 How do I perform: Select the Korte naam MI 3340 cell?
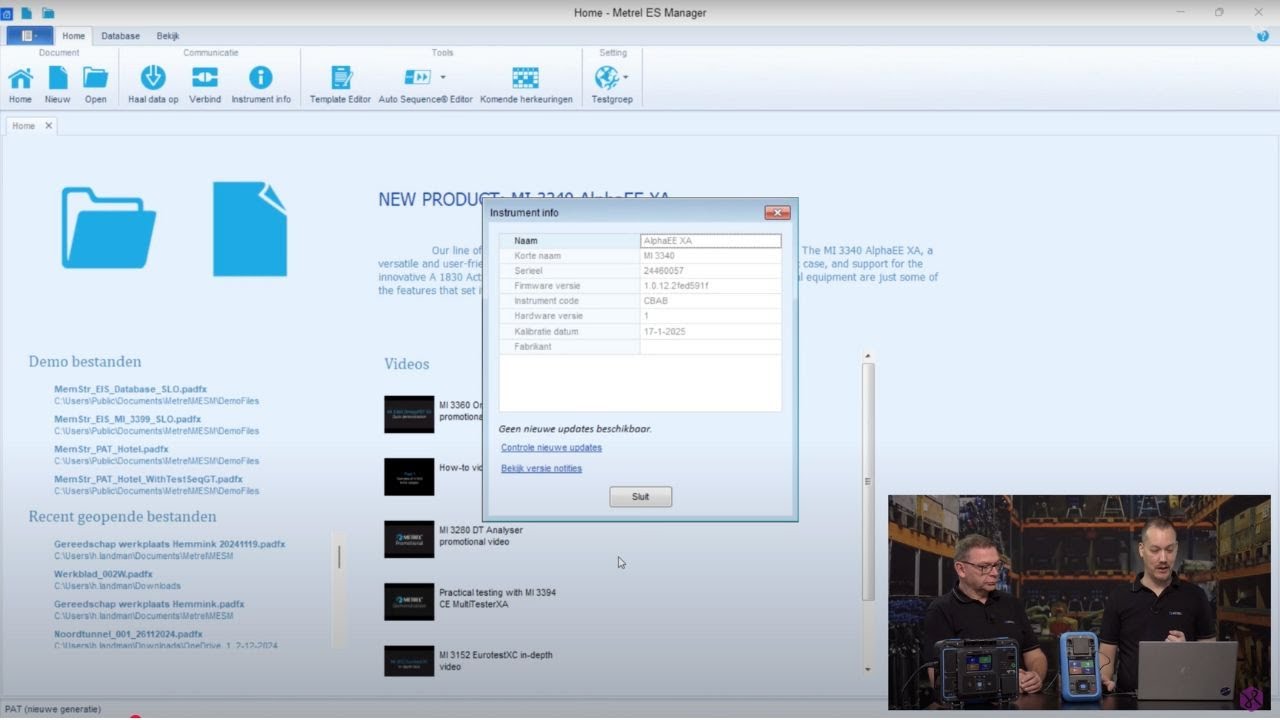click(710, 256)
